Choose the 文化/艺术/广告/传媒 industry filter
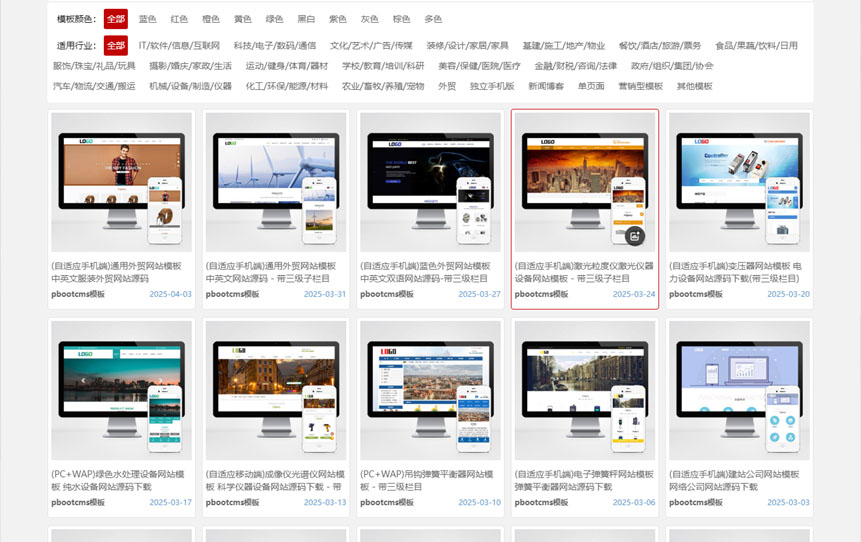The height and width of the screenshot is (542, 861). tap(371, 46)
